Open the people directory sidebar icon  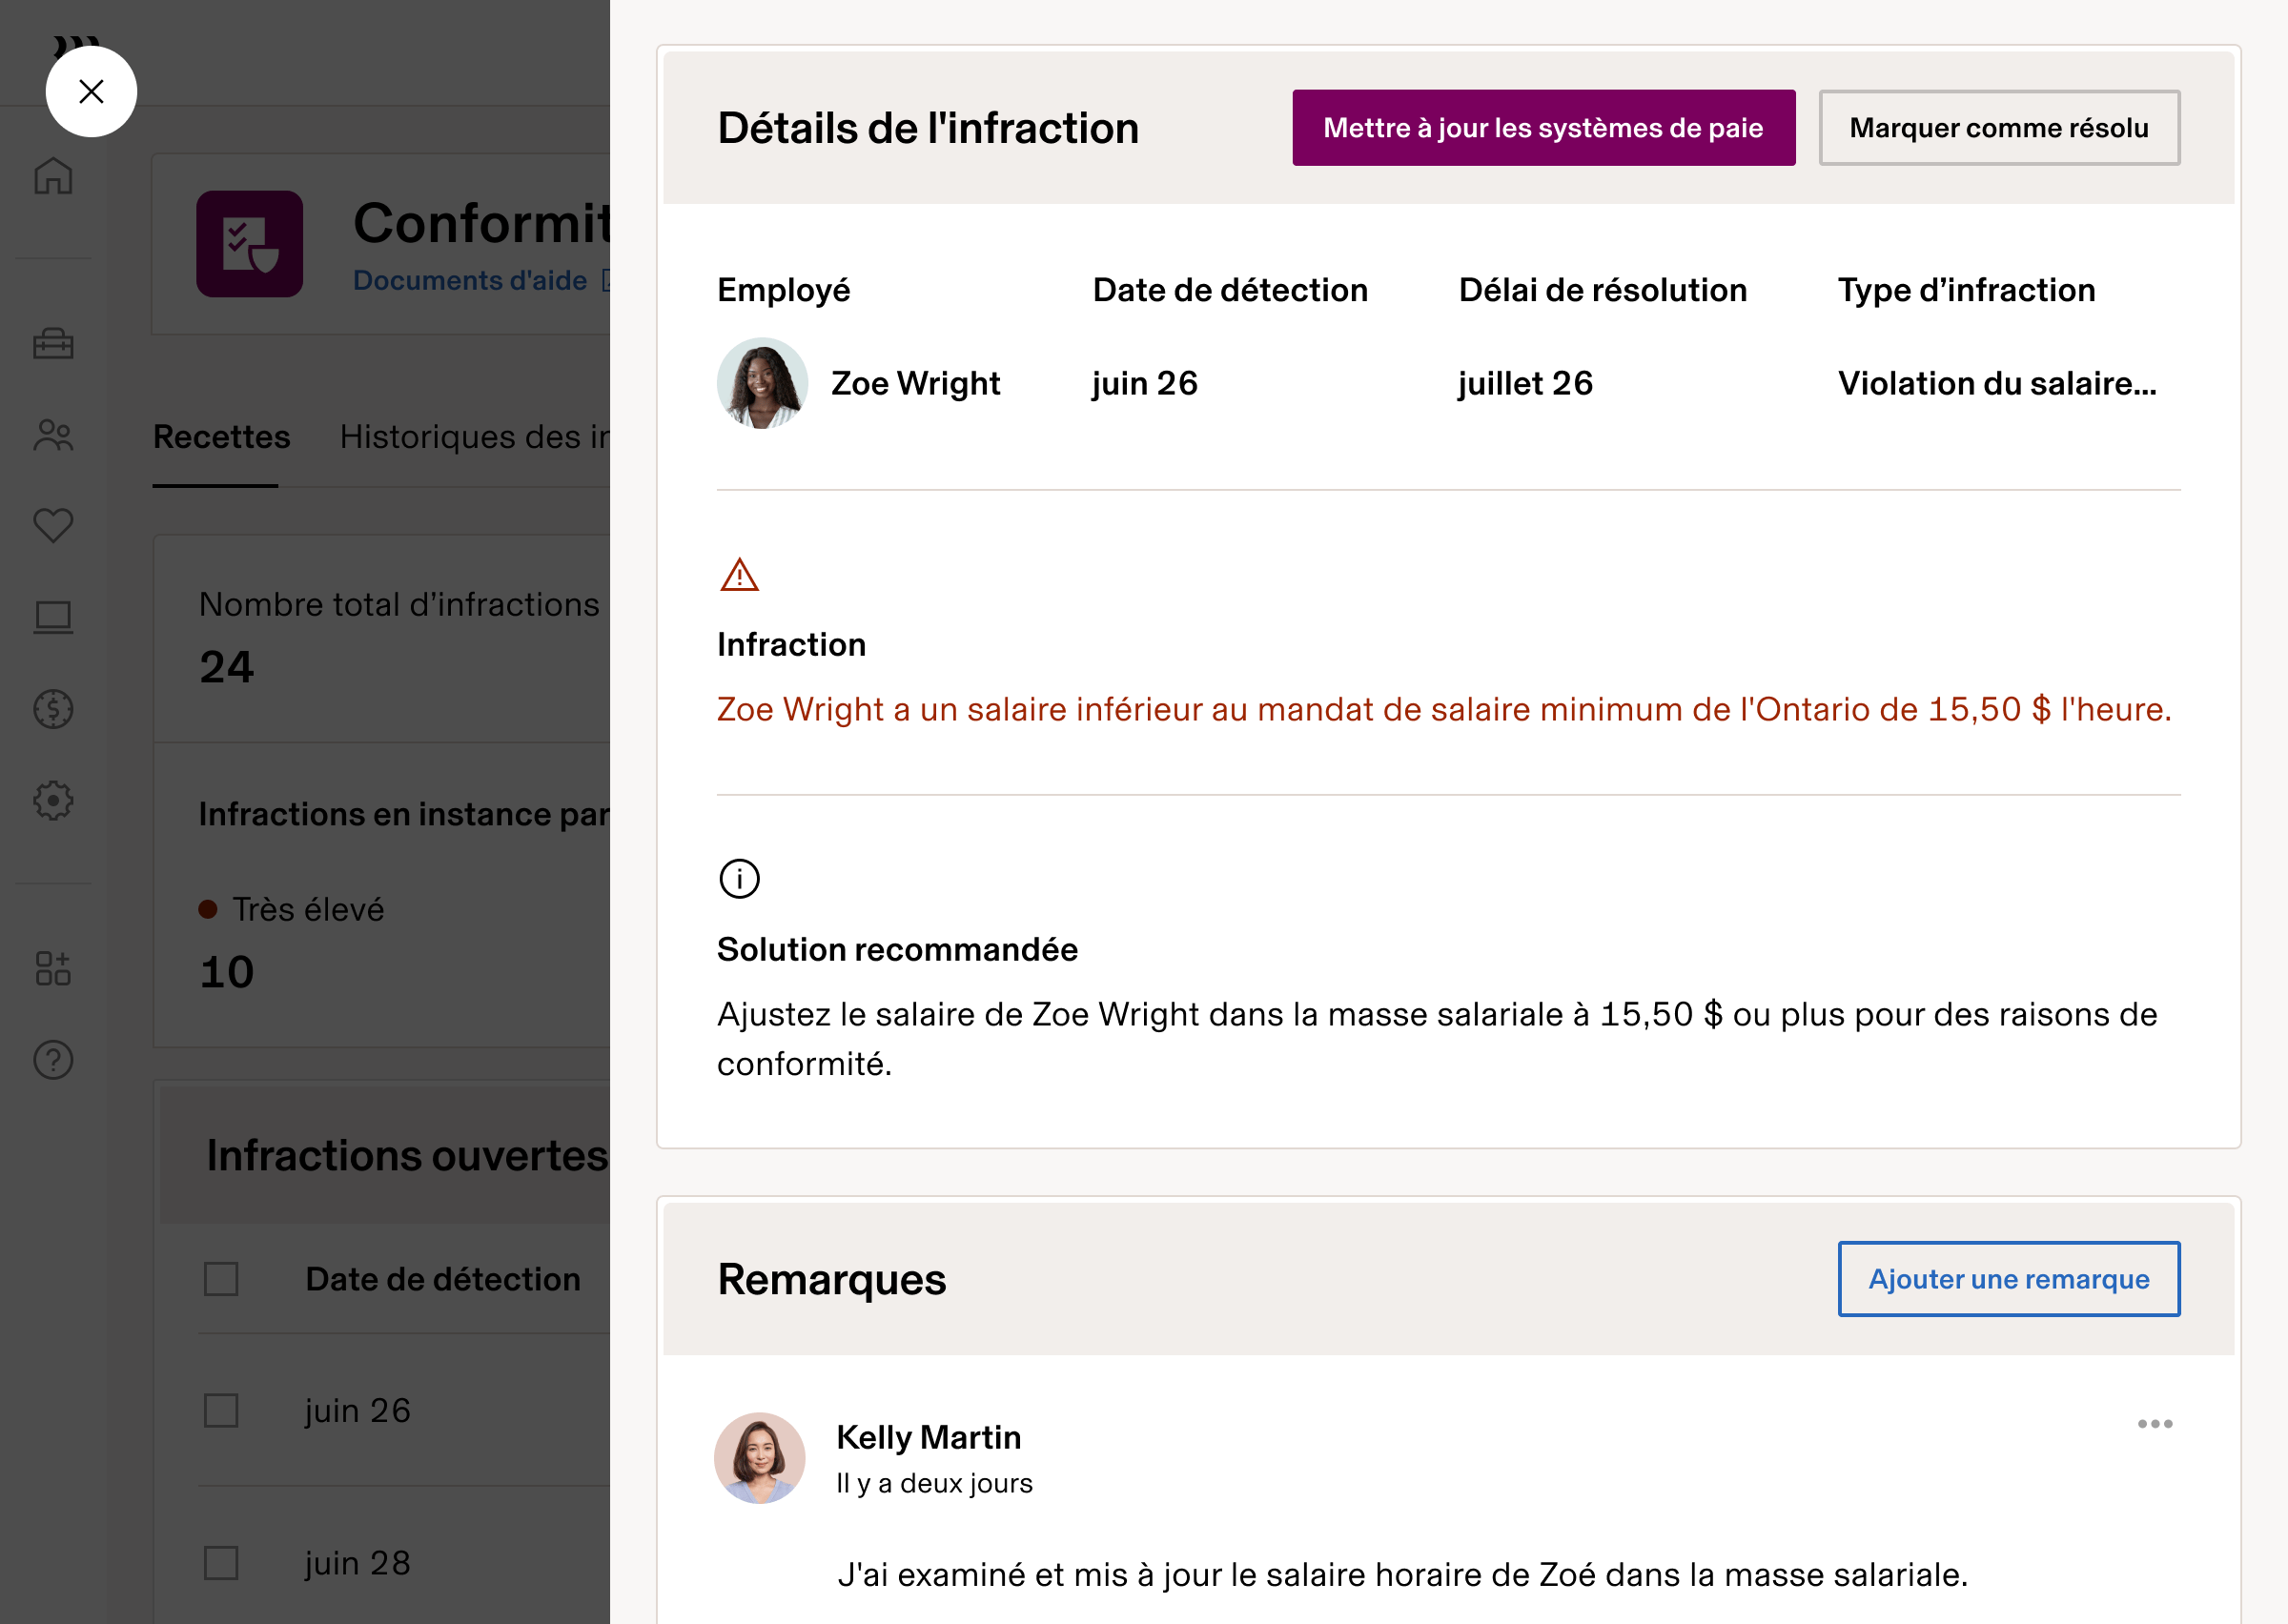point(54,434)
